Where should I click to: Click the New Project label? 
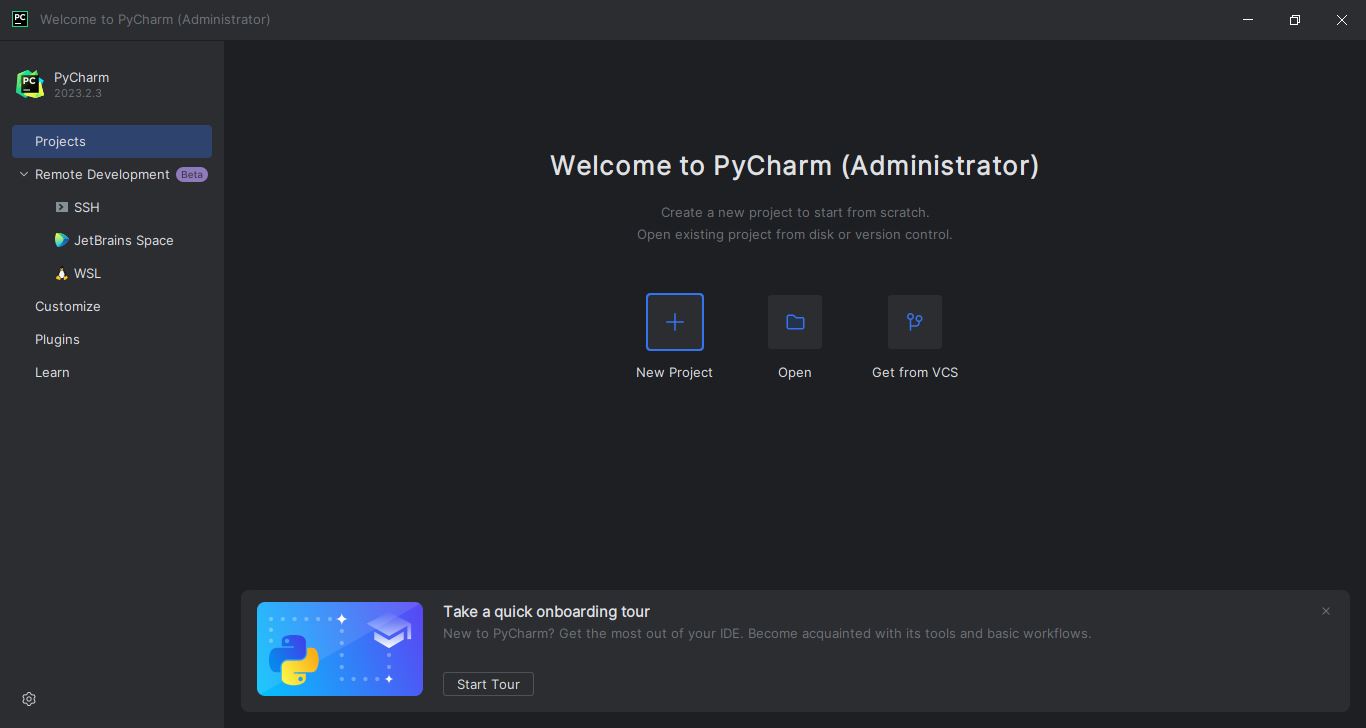coord(674,372)
